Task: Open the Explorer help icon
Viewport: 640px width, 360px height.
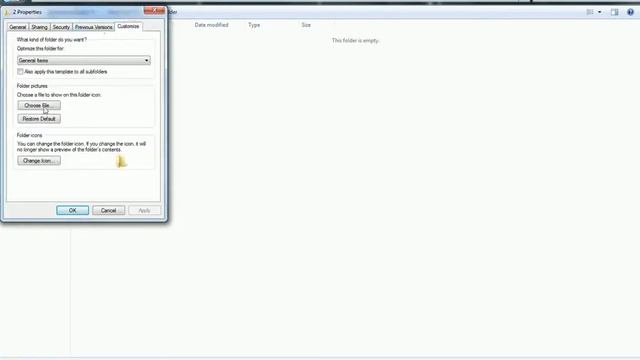Action: tap(630, 12)
